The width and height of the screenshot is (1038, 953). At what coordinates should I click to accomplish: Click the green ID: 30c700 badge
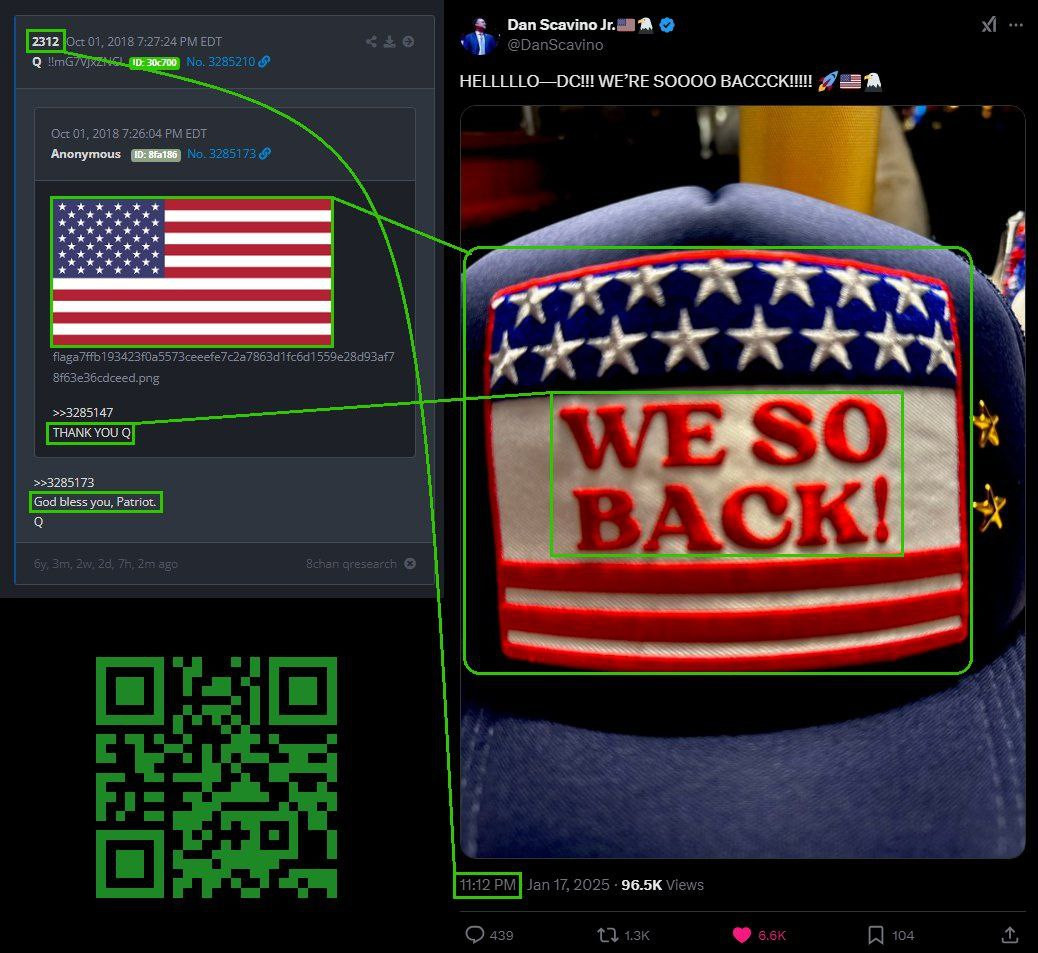154,63
